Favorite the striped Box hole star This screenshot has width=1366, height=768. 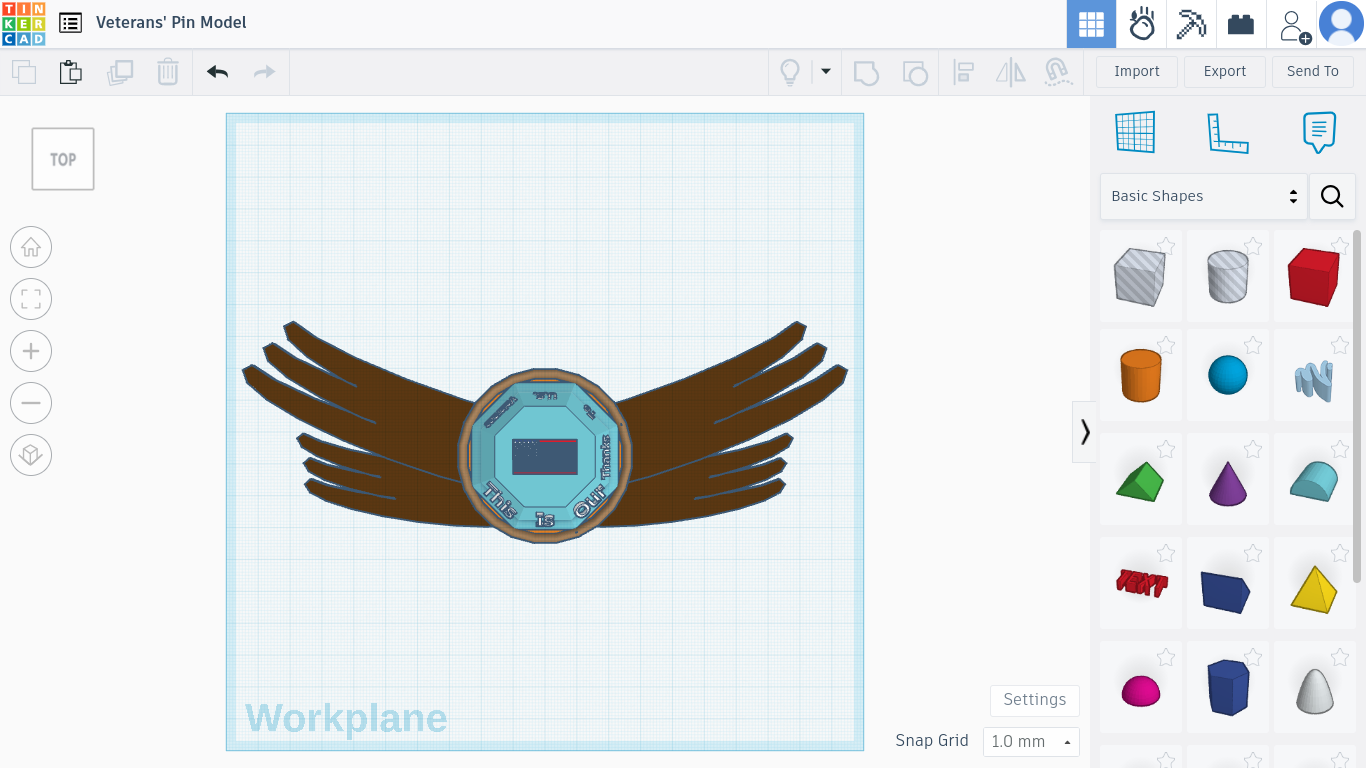pyautogui.click(x=1166, y=246)
